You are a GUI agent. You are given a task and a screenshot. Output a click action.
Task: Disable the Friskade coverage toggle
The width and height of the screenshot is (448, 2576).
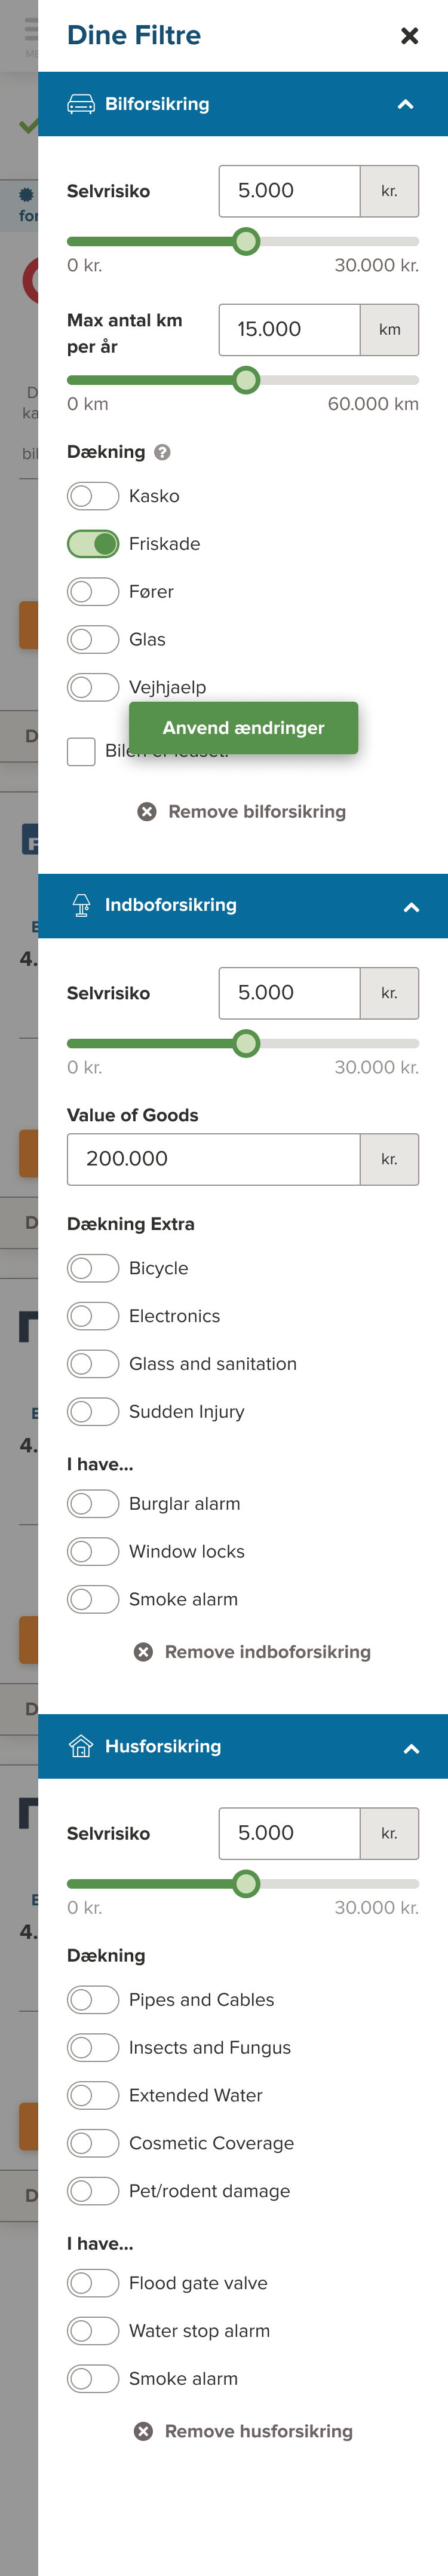coord(93,544)
